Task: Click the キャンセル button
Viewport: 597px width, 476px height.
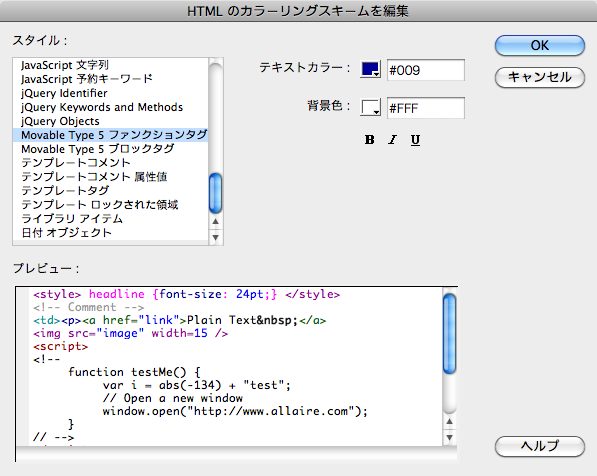Action: pos(540,77)
